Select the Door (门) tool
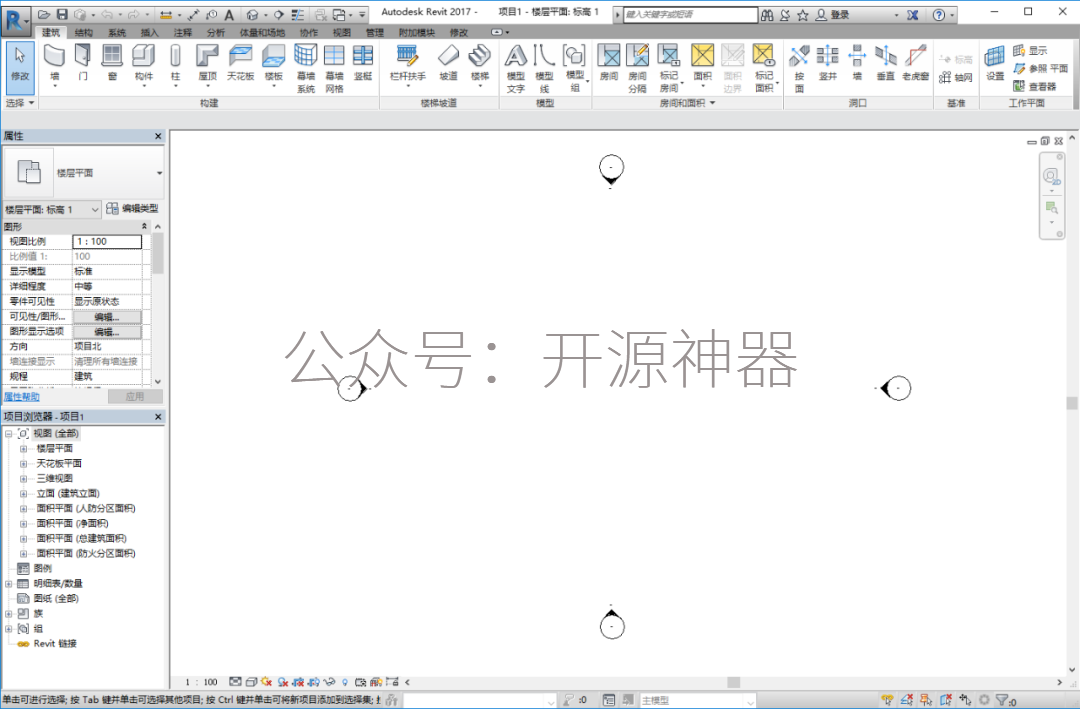This screenshot has height=709, width=1080. click(x=83, y=63)
